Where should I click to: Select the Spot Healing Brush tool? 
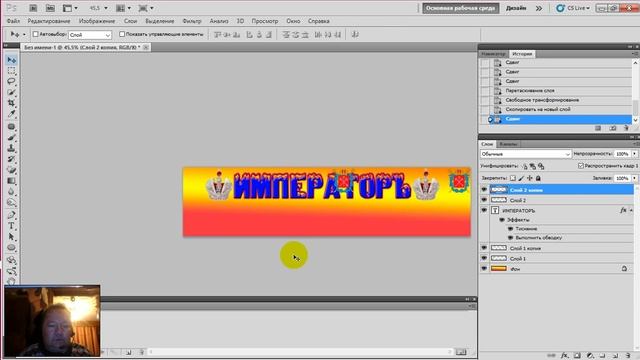tap(11, 127)
